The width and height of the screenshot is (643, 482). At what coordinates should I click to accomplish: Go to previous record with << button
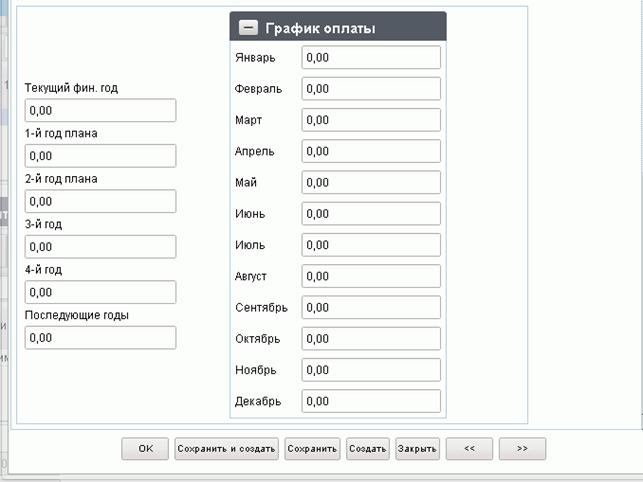click(470, 449)
